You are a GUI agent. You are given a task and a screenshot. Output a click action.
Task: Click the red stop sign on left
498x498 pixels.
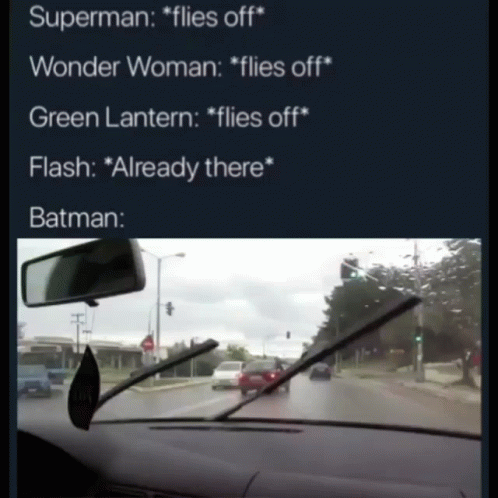coord(147,344)
